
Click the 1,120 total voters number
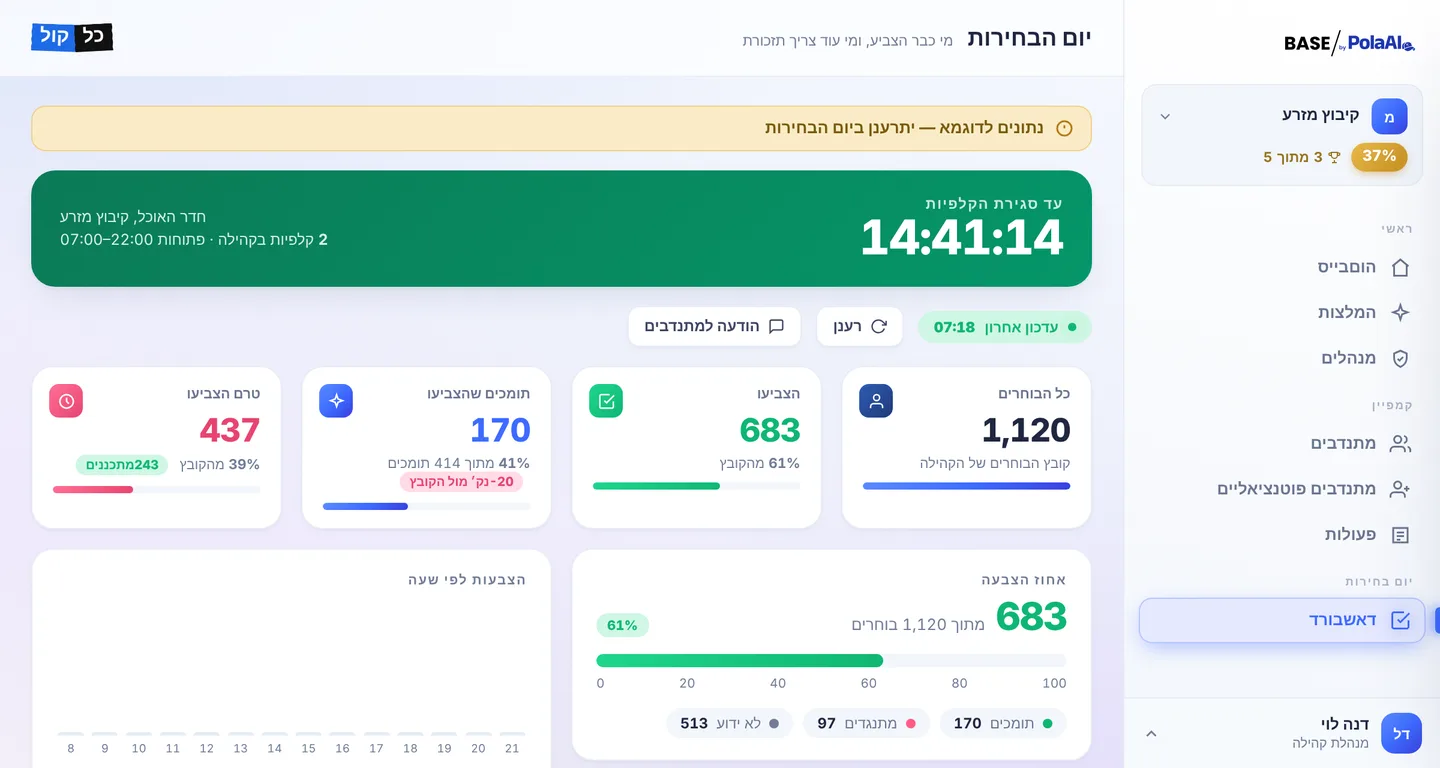[x=1026, y=430]
